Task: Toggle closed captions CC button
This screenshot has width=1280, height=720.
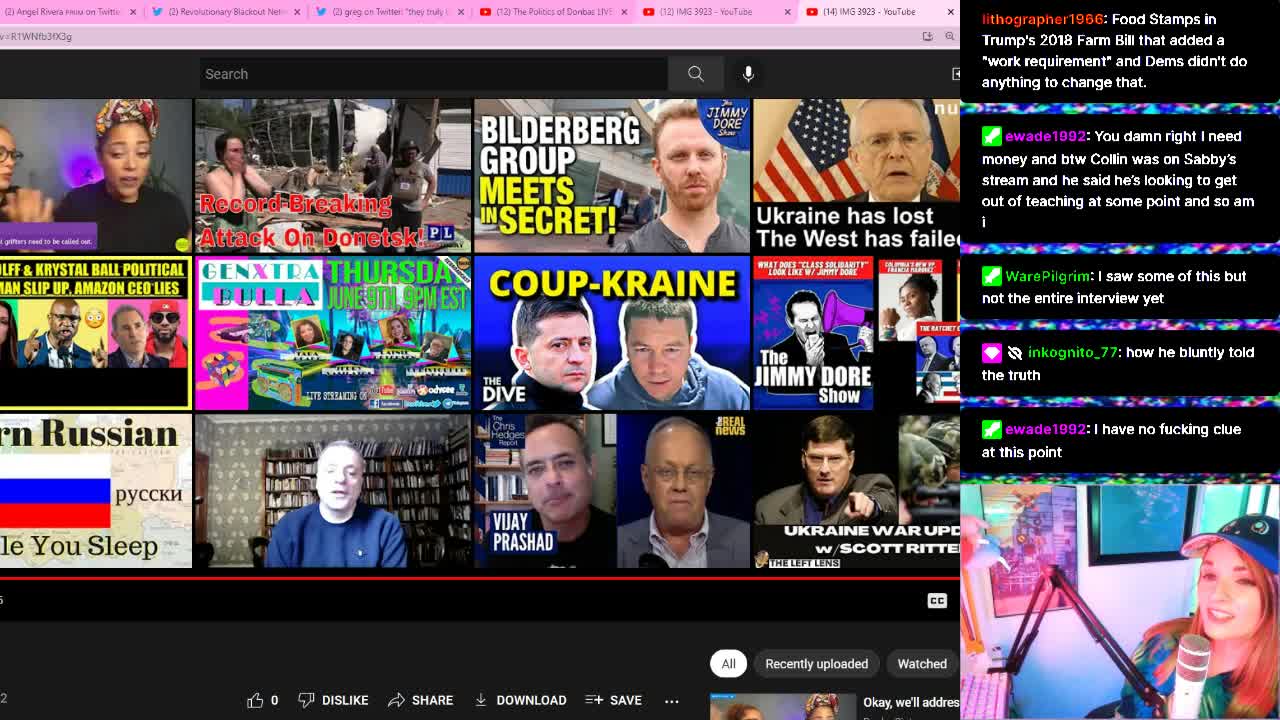Action: pyautogui.click(x=937, y=600)
